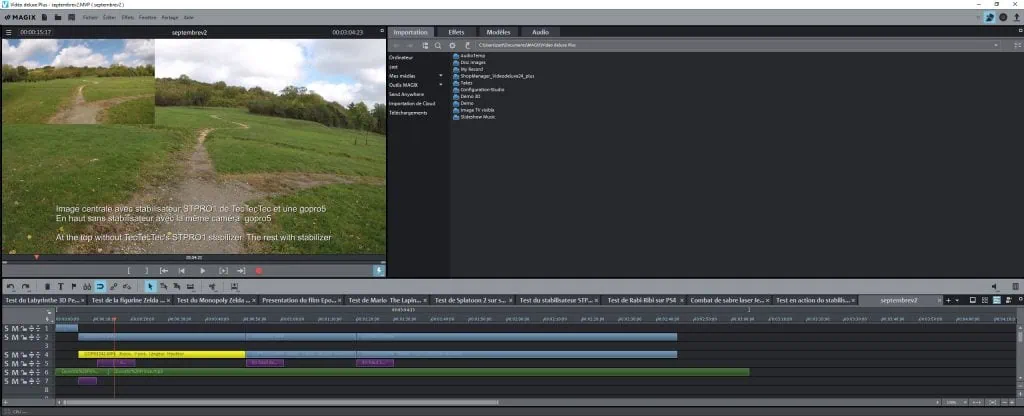Click the upload arrow icon top right
1024x416 pixels.
tap(1016, 18)
